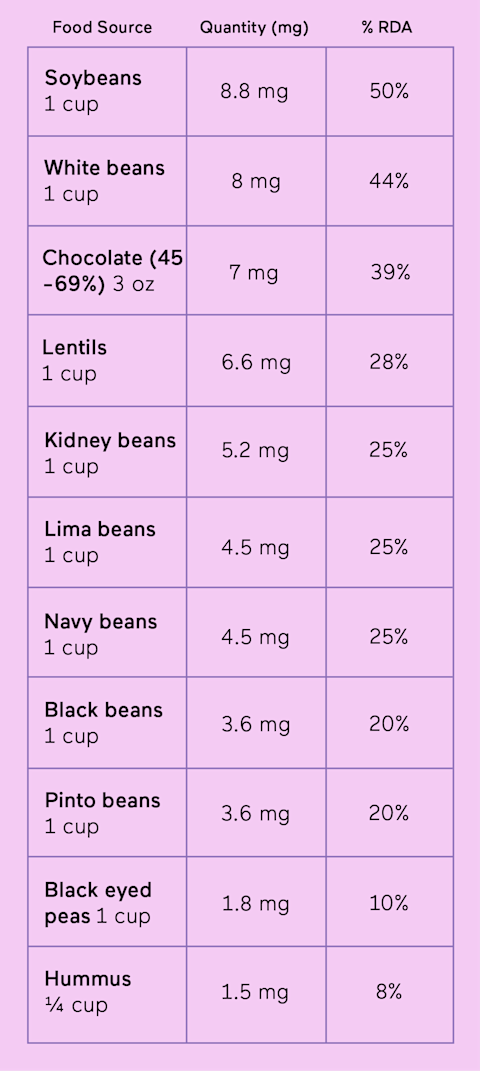Select the 39% RDA value for Chocolate
Screen dimensions: 480x1071
(x=391, y=273)
